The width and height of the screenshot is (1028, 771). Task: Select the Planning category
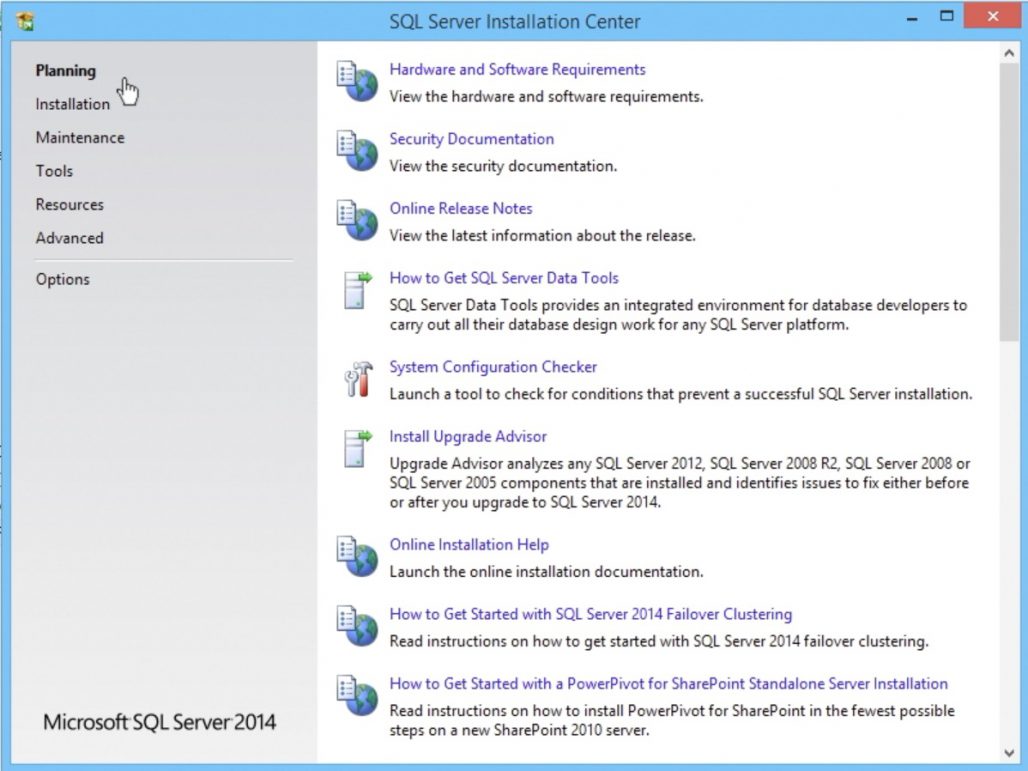click(66, 71)
